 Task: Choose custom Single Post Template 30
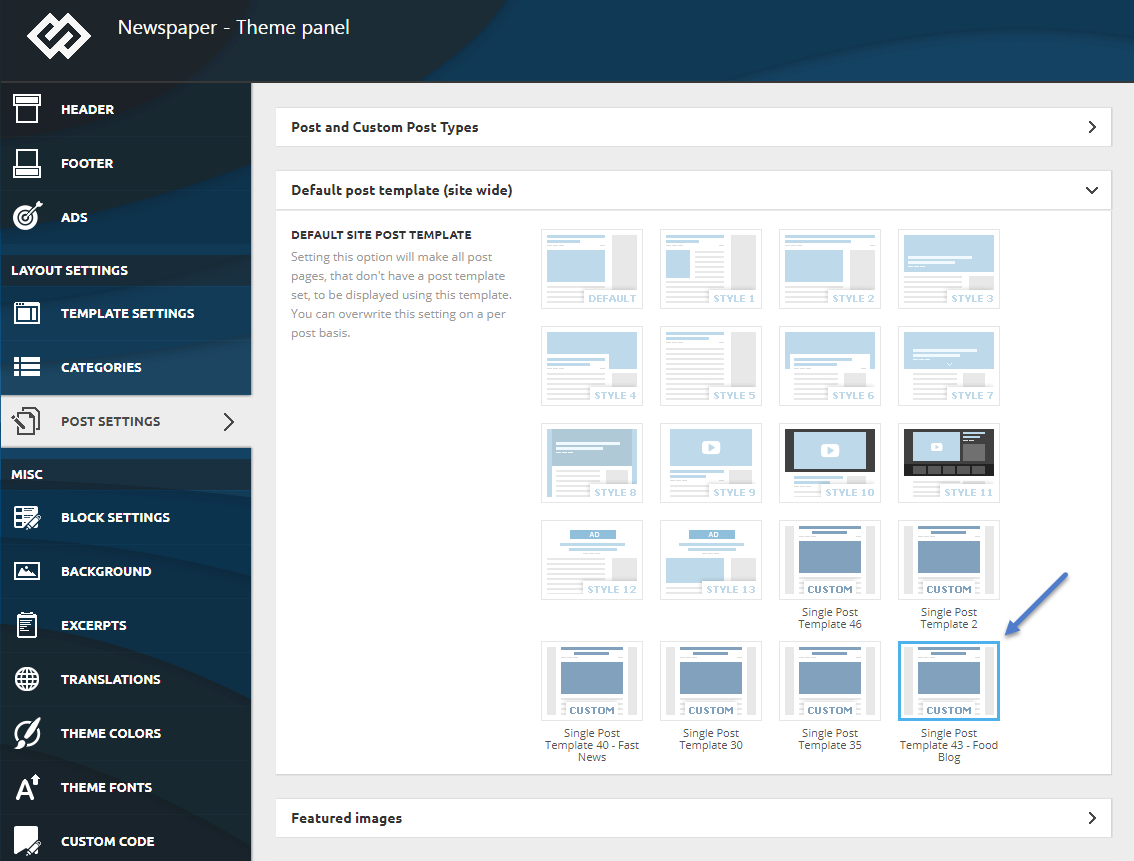pyautogui.click(x=711, y=681)
